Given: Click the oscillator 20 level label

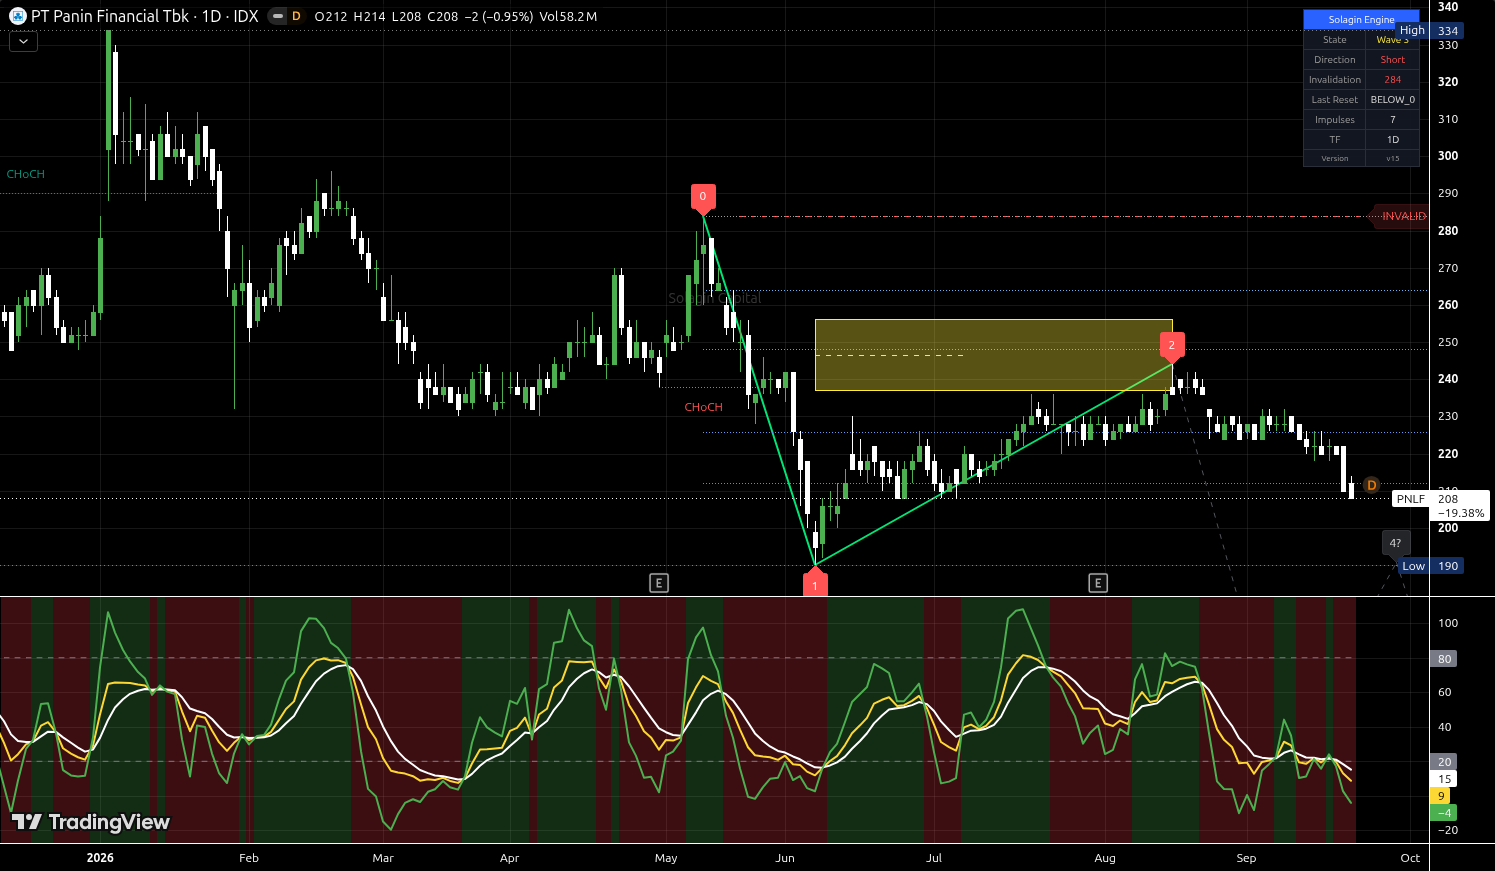Looking at the screenshot, I should click(x=1444, y=762).
